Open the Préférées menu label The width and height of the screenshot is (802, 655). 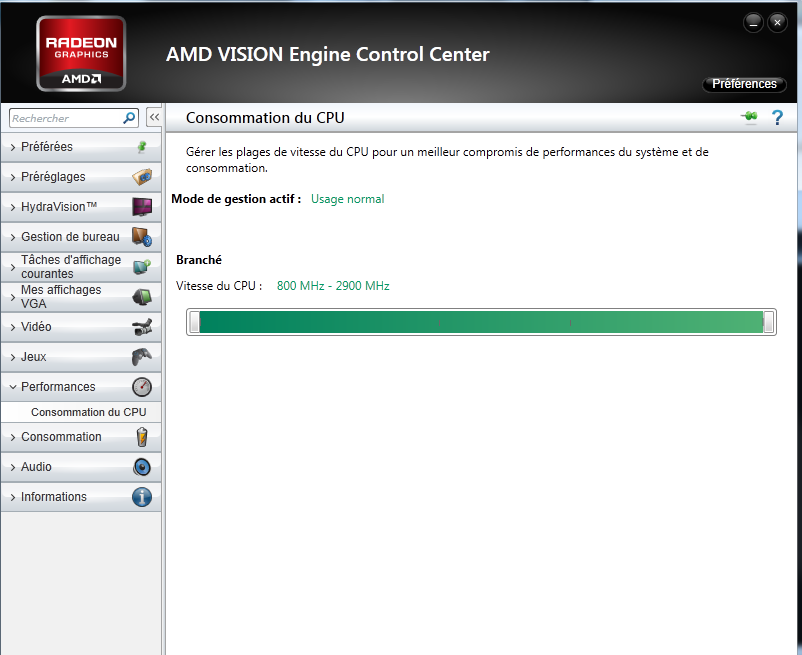47,147
